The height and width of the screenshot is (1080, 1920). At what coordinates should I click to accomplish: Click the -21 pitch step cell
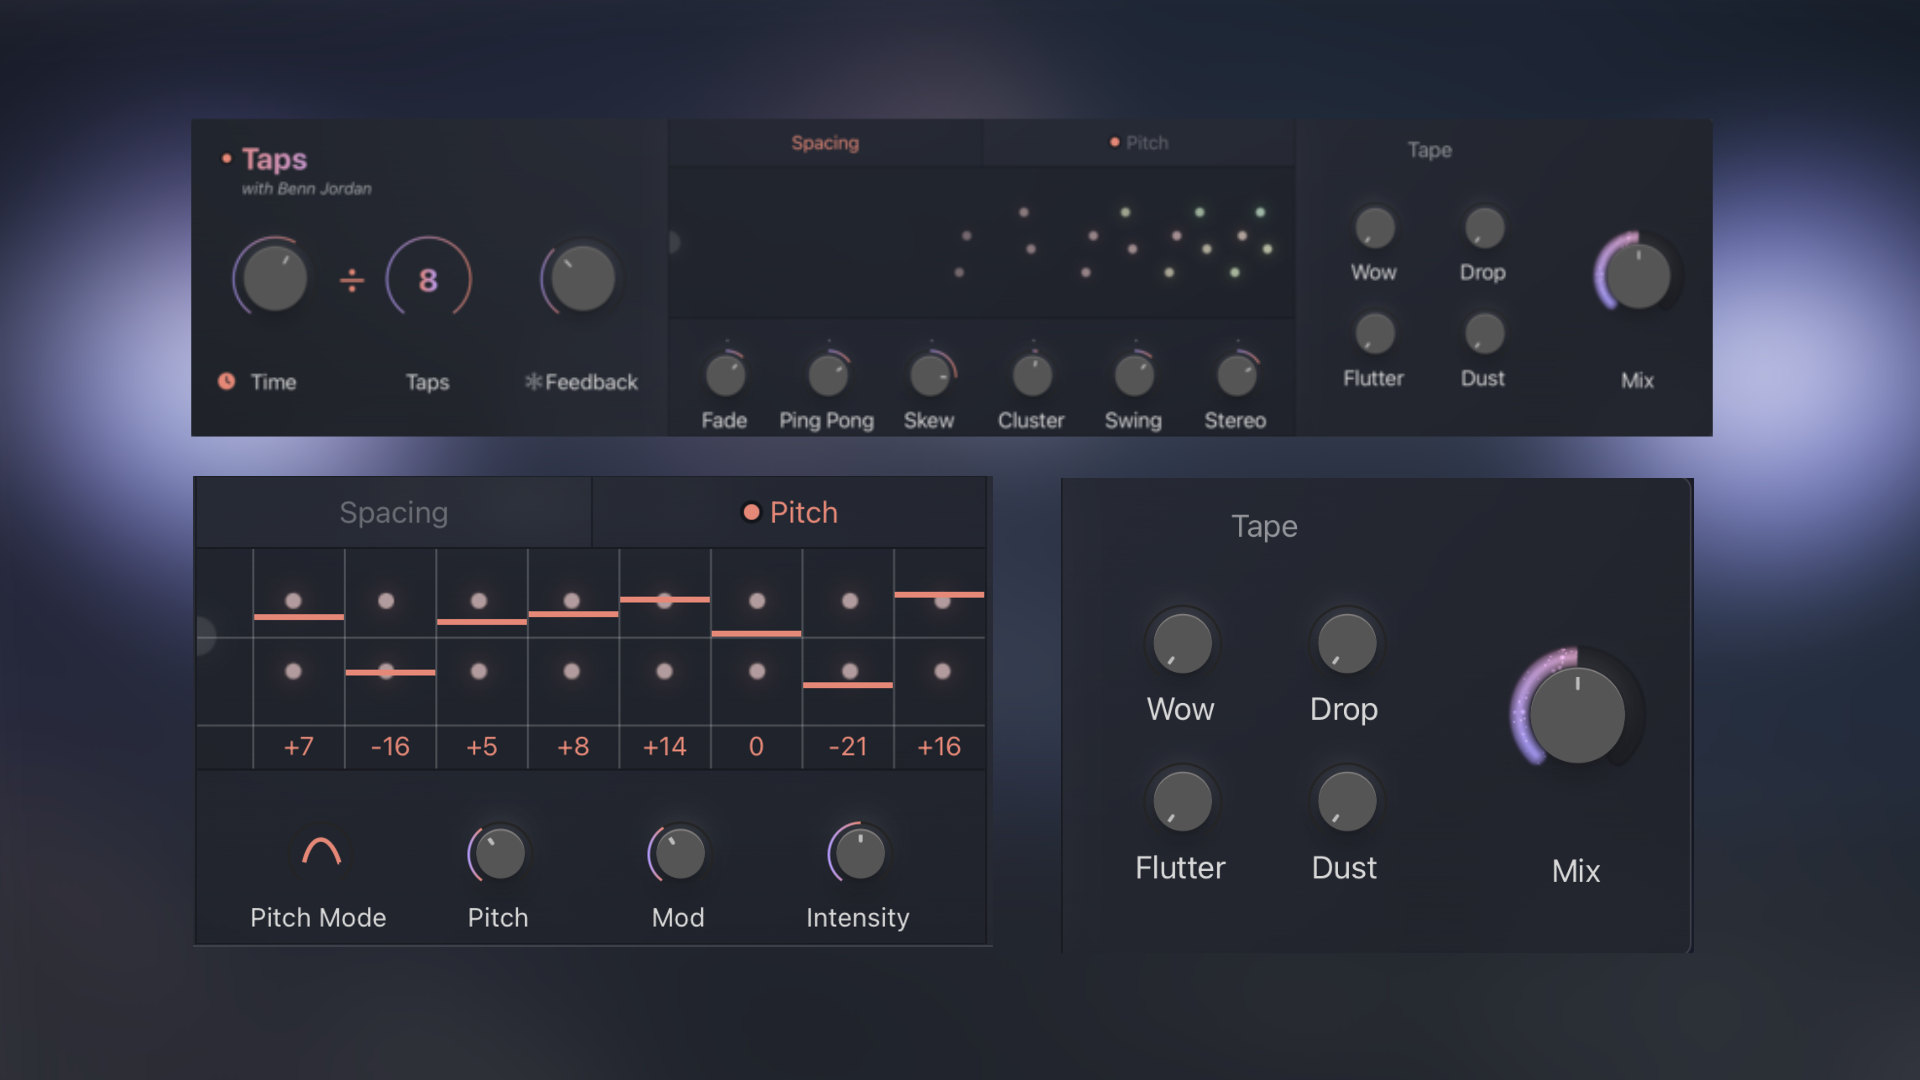[x=848, y=746]
